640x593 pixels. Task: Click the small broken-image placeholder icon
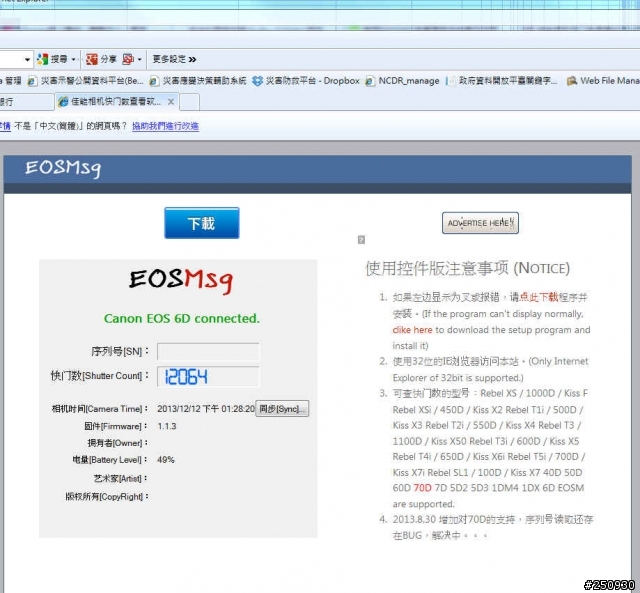click(361, 240)
